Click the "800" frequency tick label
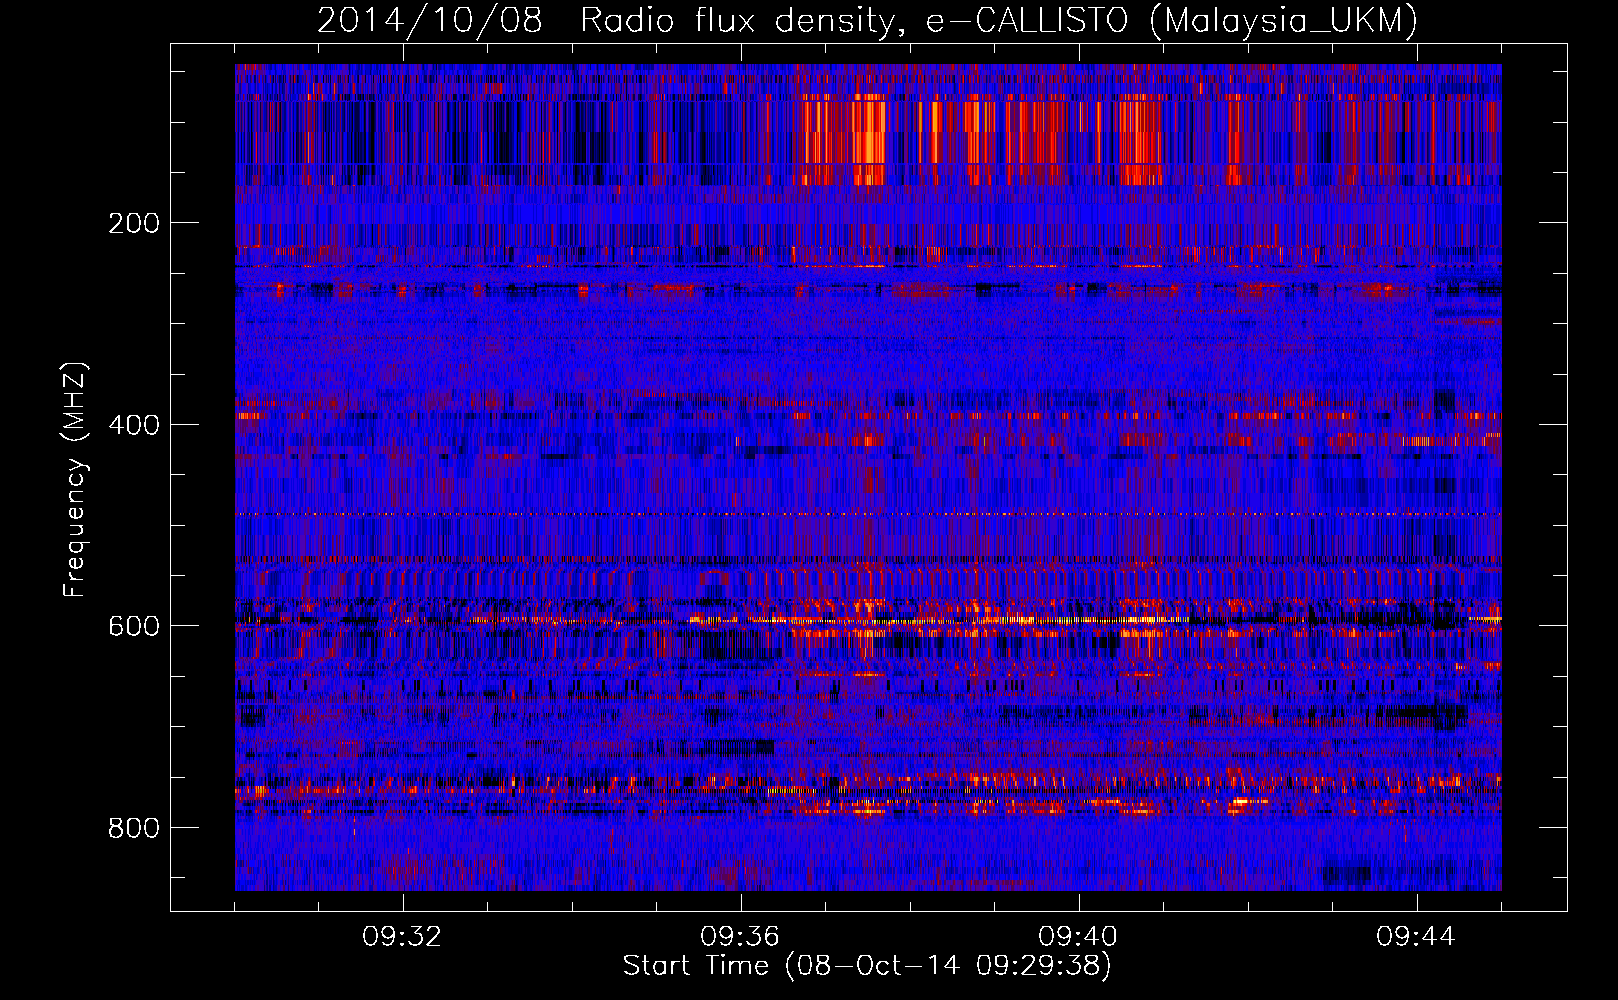The image size is (1618, 1000). point(133,828)
